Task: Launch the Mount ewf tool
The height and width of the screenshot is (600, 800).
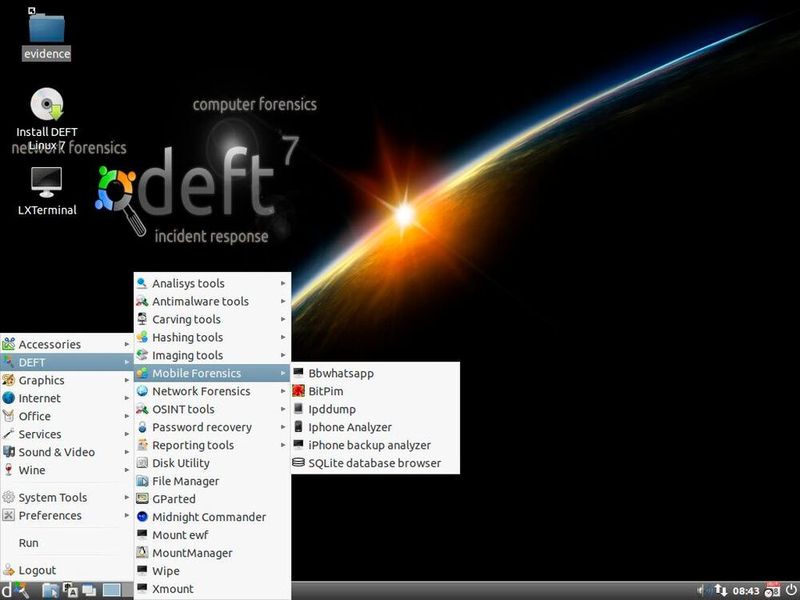Action: coord(212,535)
